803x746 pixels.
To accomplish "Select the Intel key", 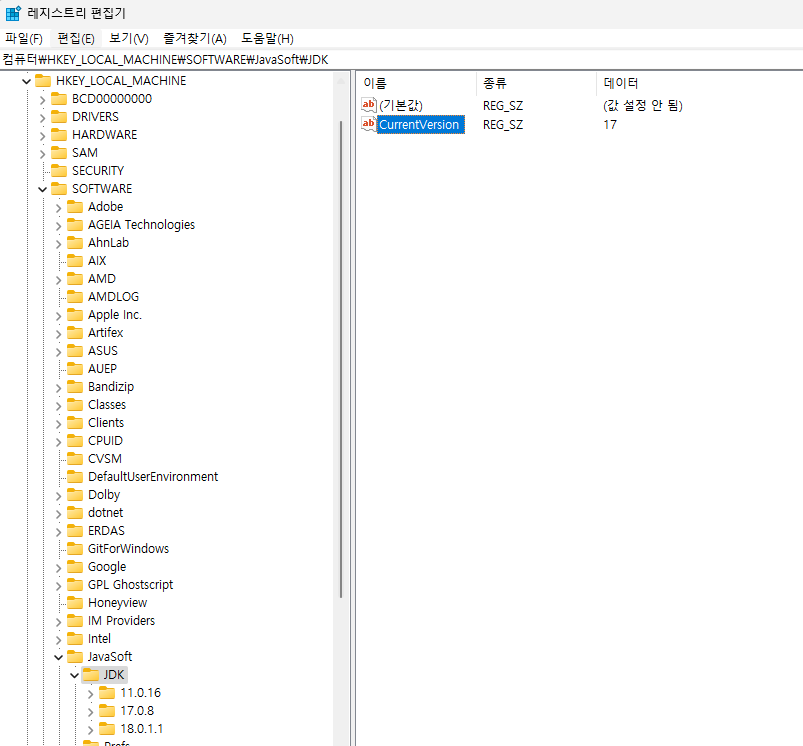I will (x=99, y=638).
